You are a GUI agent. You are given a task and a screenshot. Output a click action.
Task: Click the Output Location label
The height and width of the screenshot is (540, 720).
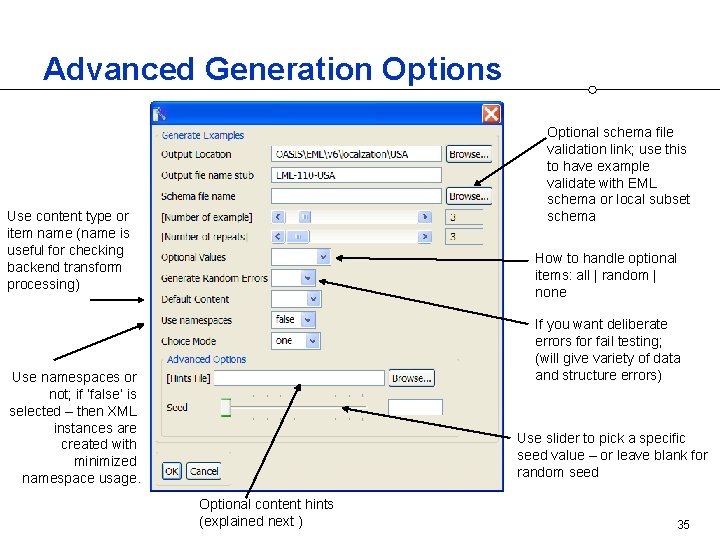coord(196,154)
